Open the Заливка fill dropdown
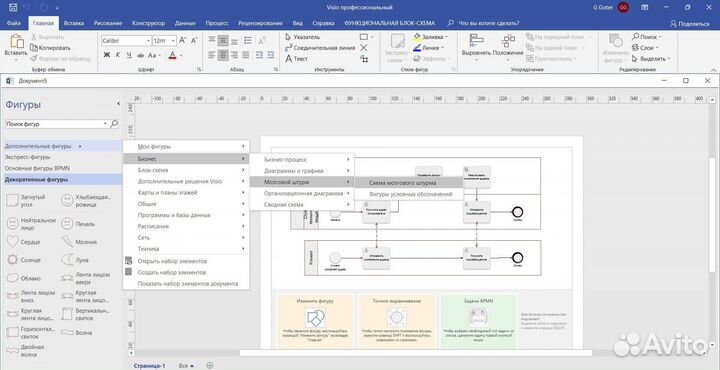The image size is (720, 370). [x=446, y=37]
